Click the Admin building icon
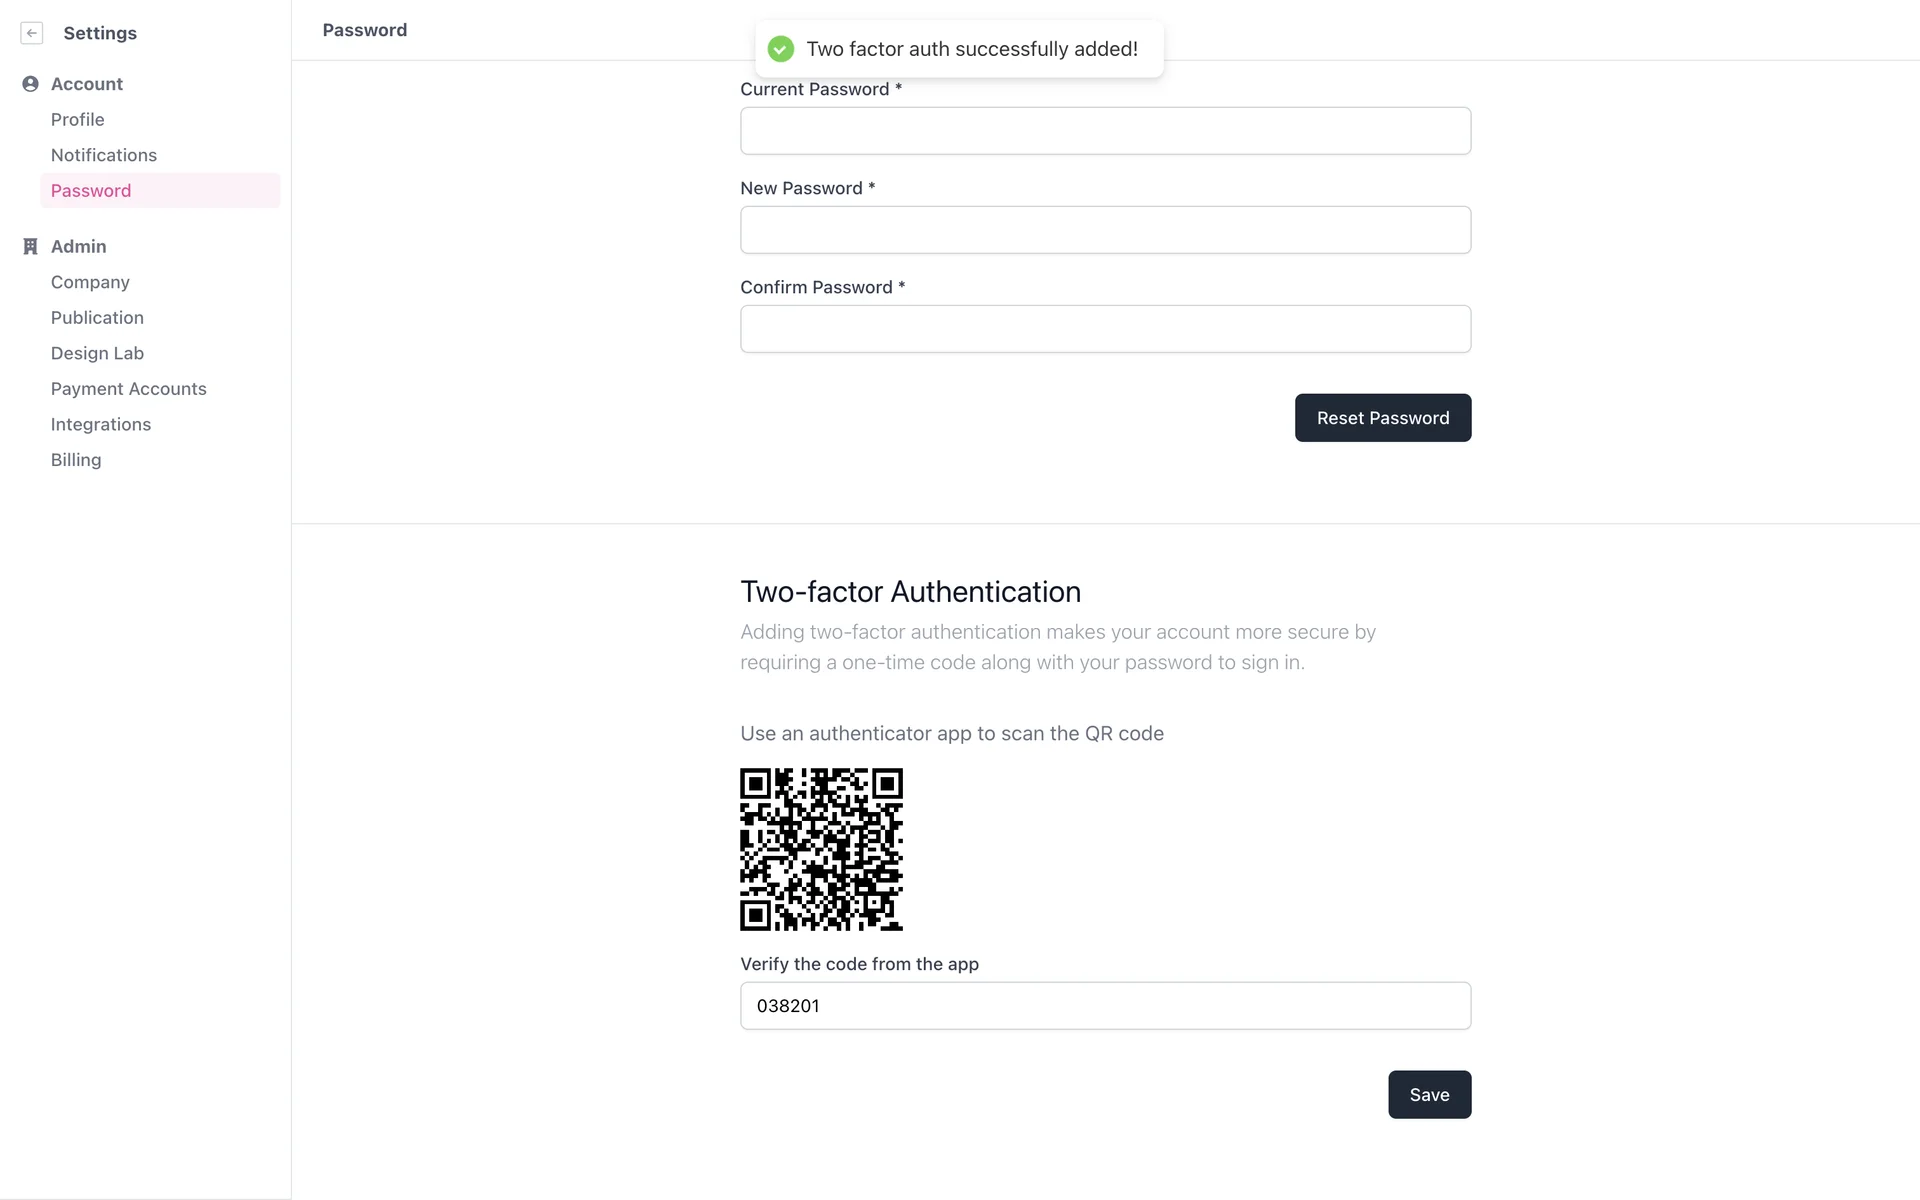 30,246
